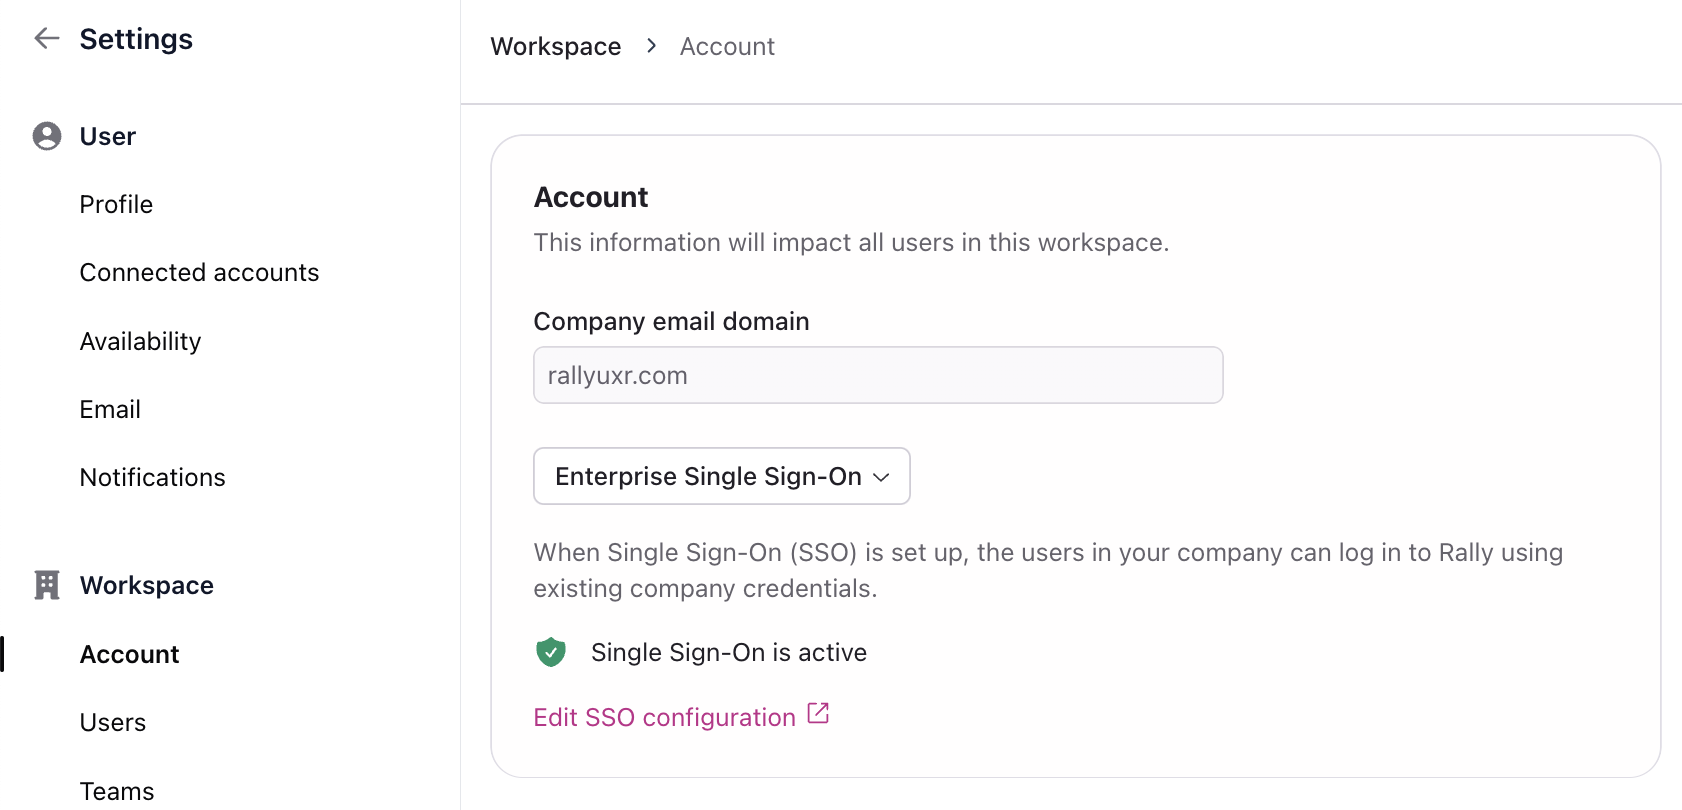Navigate to Notifications settings
Image resolution: width=1682 pixels, height=810 pixels.
point(152,477)
